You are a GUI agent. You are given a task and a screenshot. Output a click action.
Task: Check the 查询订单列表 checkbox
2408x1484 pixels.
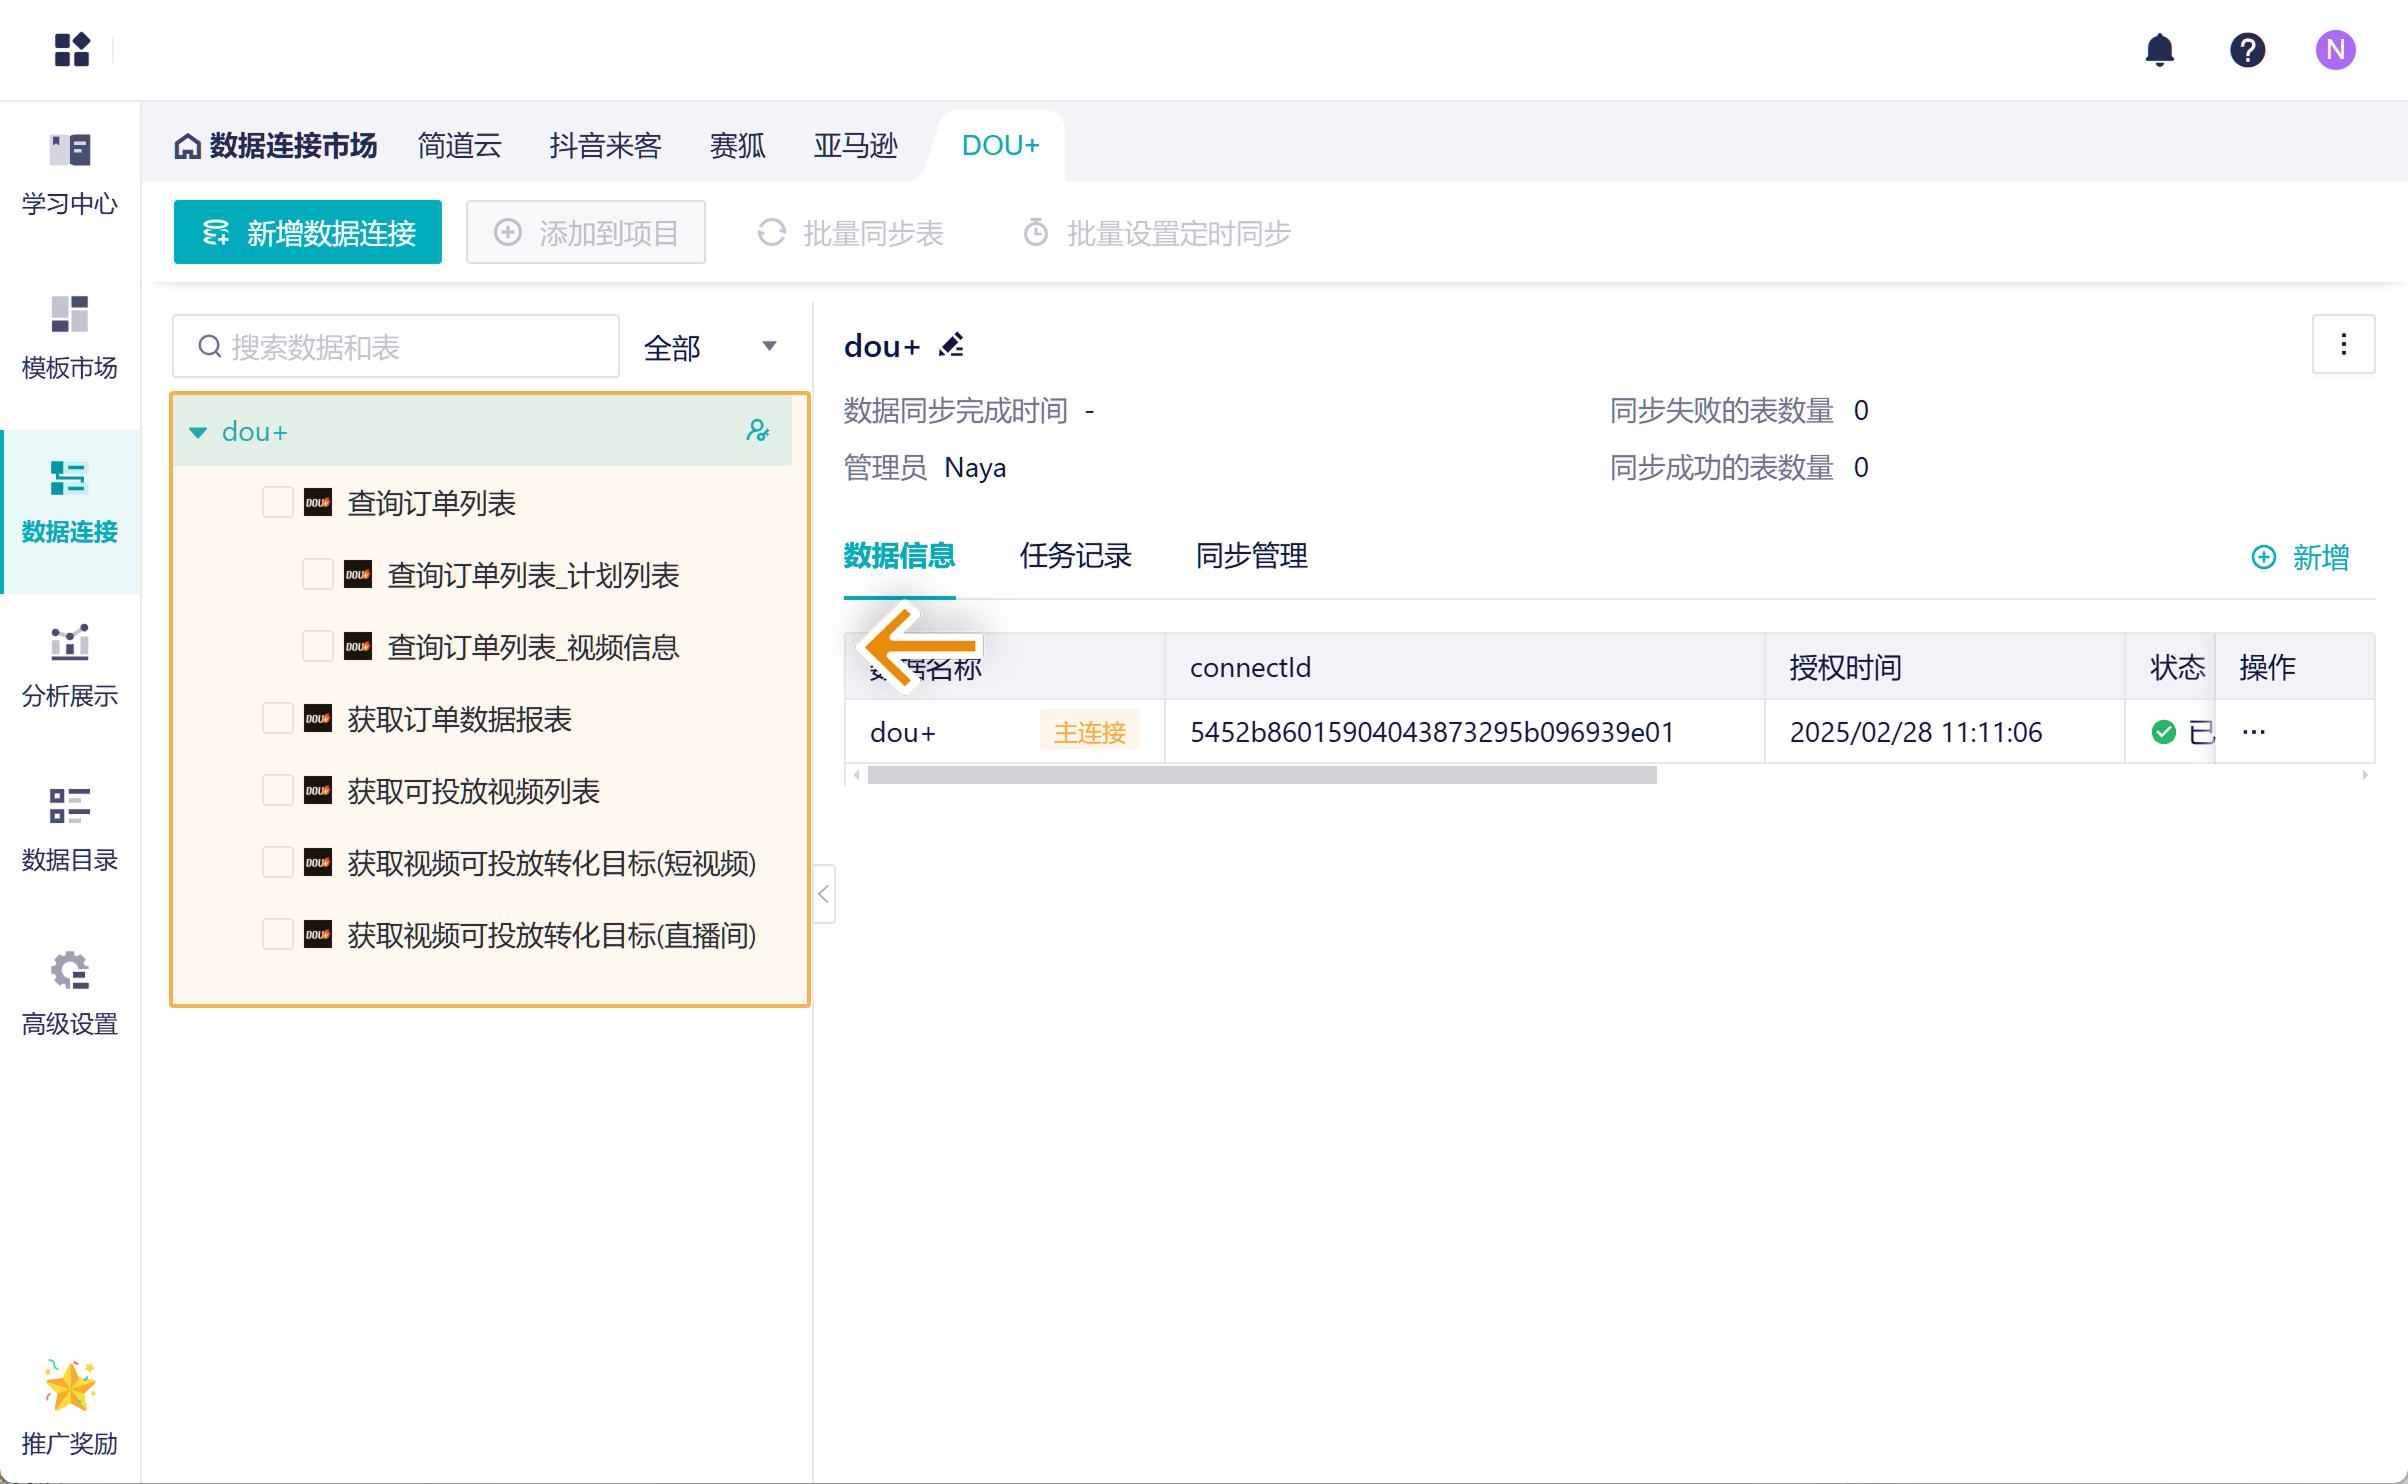pyautogui.click(x=277, y=502)
